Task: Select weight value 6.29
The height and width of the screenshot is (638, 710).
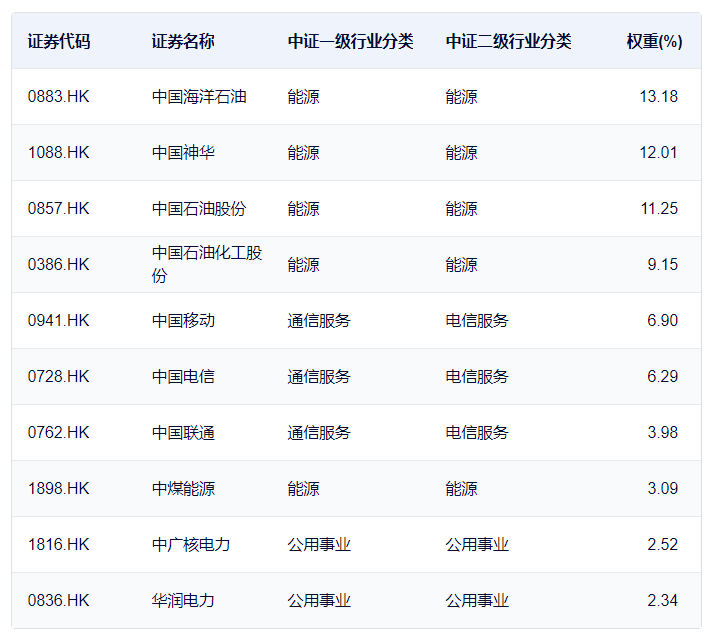Action: click(x=662, y=376)
